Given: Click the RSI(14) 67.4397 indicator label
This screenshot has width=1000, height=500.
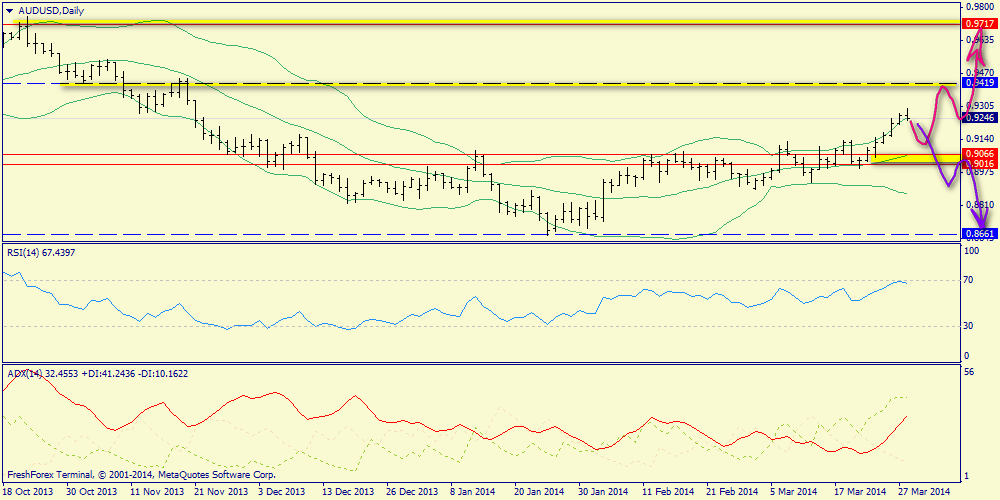Looking at the screenshot, I should coord(41,252).
